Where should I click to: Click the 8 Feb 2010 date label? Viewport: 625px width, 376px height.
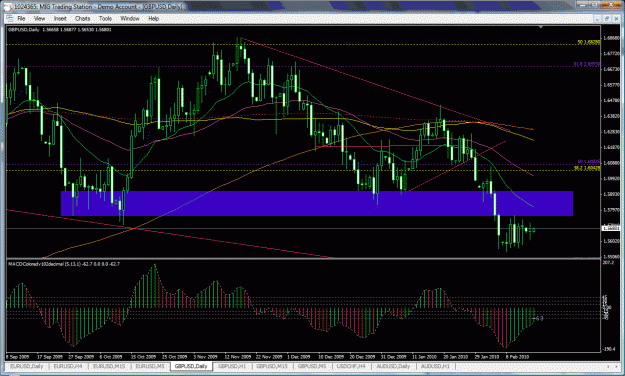point(517,357)
